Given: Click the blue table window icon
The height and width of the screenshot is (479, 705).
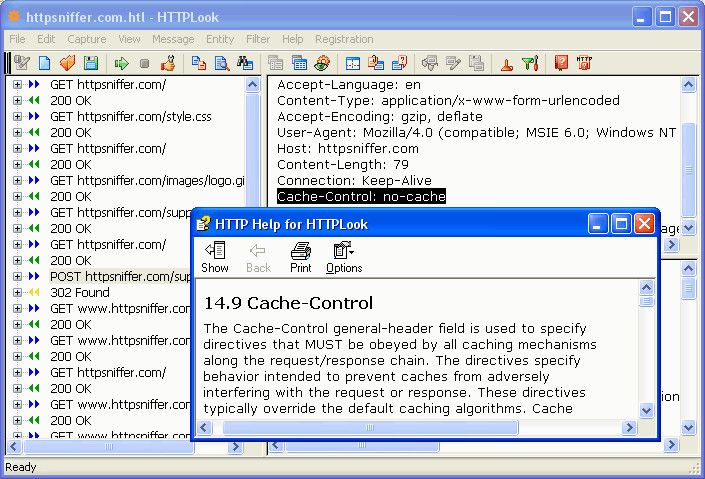Looking at the screenshot, I should click(299, 63).
